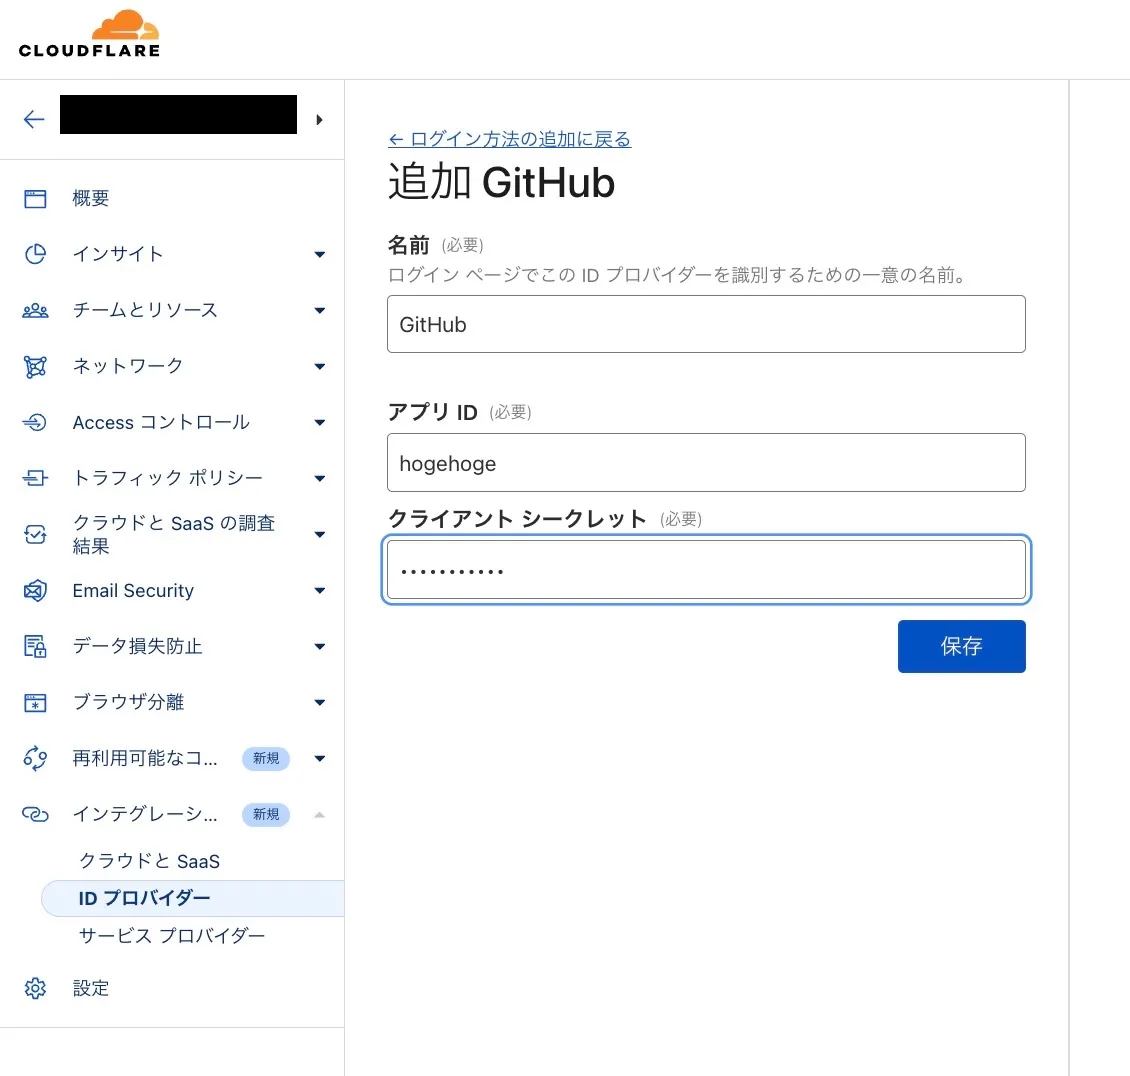Image resolution: width=1130 pixels, height=1076 pixels.
Task: Click the 設定 gear icon
Action: [x=35, y=988]
